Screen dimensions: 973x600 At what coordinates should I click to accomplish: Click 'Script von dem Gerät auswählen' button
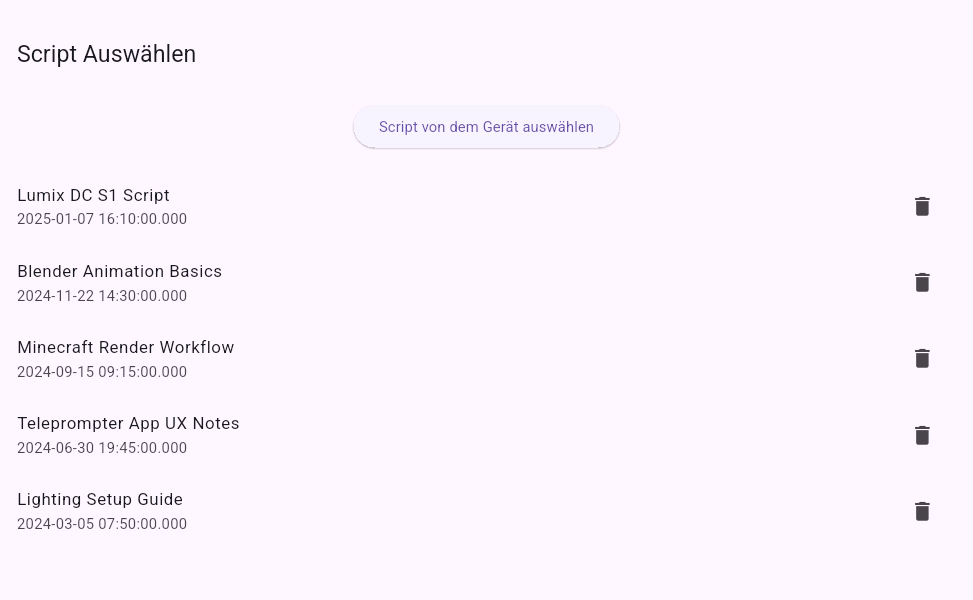pyautogui.click(x=486, y=127)
